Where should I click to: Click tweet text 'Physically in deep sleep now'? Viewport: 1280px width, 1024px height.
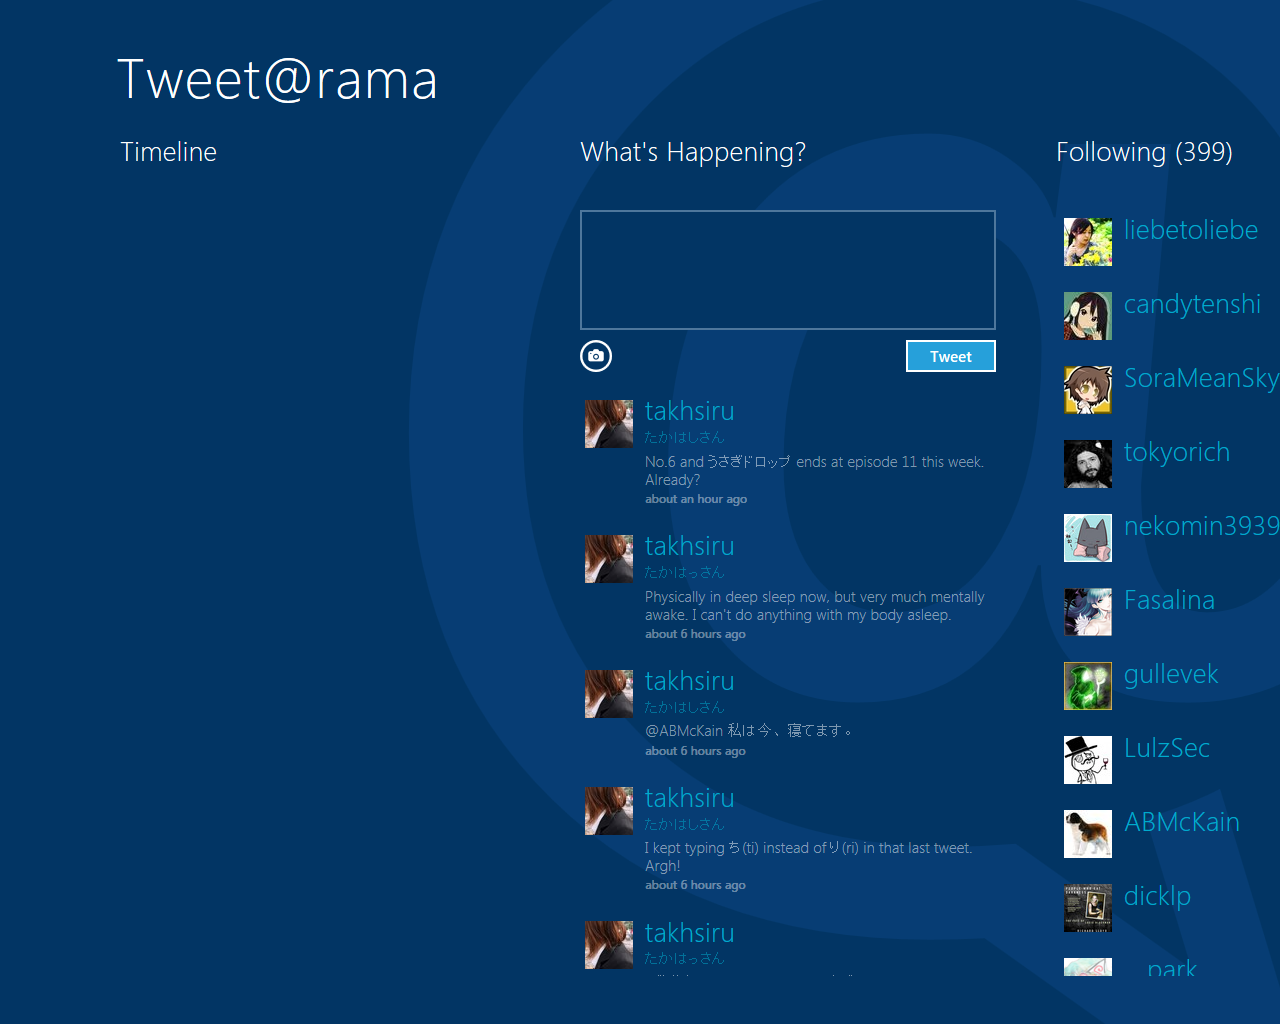[x=815, y=606]
